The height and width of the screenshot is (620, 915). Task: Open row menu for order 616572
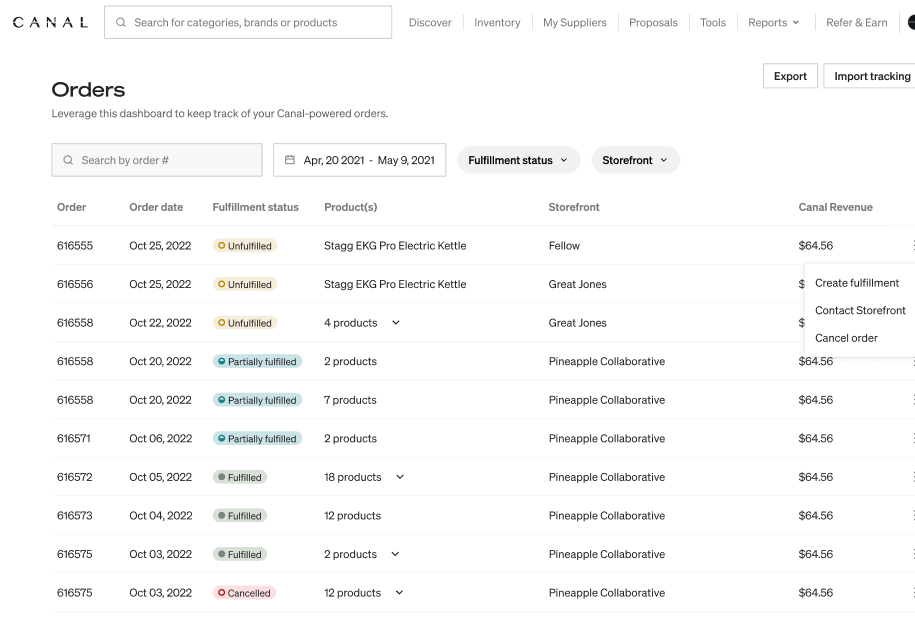(913, 477)
